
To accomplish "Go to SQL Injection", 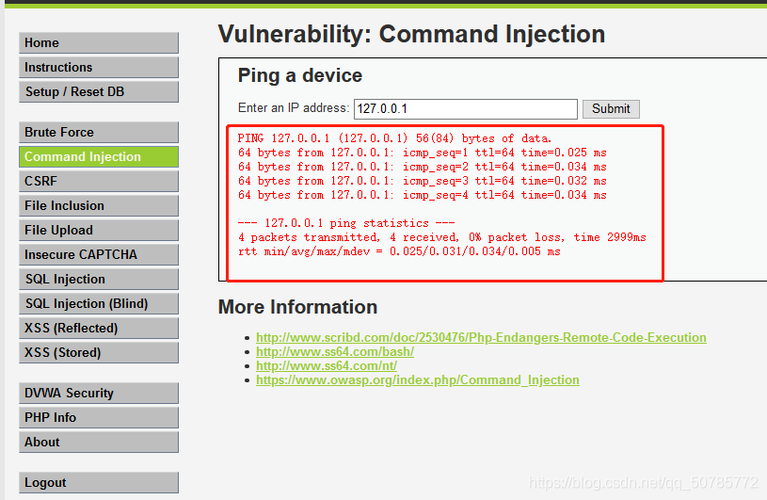I will pos(99,279).
